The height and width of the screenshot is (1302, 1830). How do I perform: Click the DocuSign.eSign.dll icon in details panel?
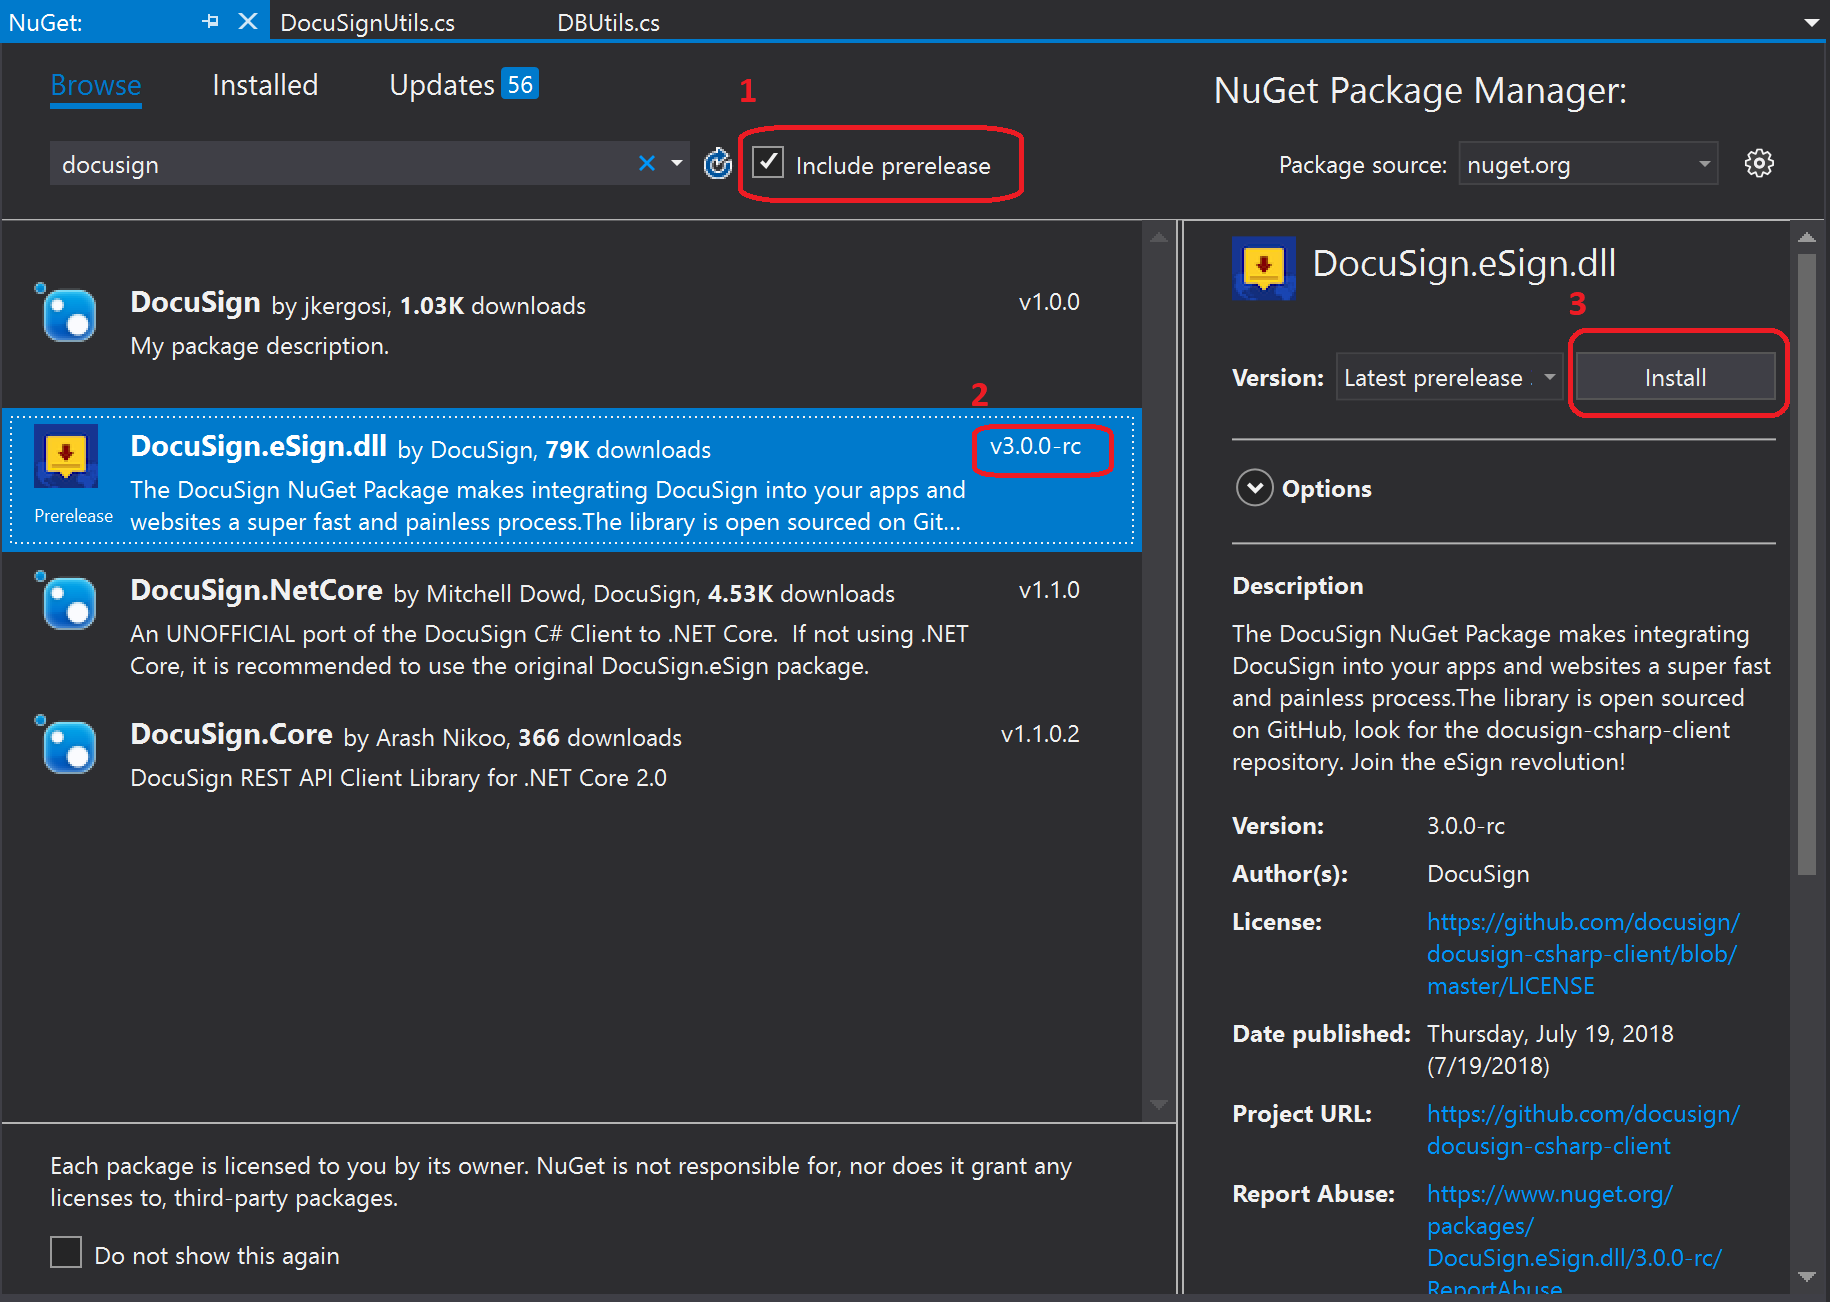[1263, 268]
